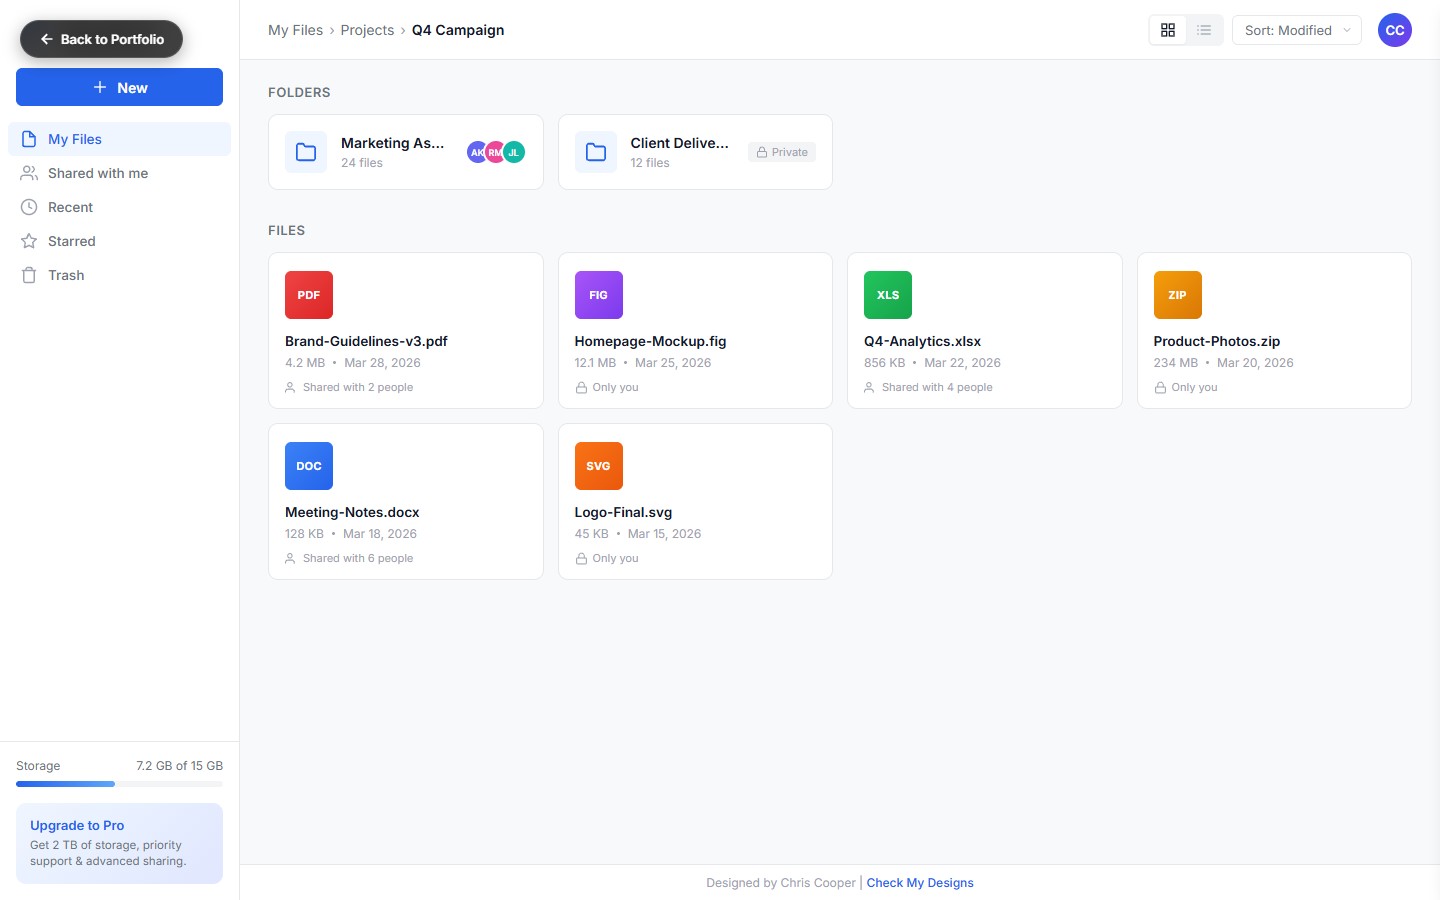Click the DOC file type icon
Viewport: 1440px width, 900px height.
coord(309,466)
